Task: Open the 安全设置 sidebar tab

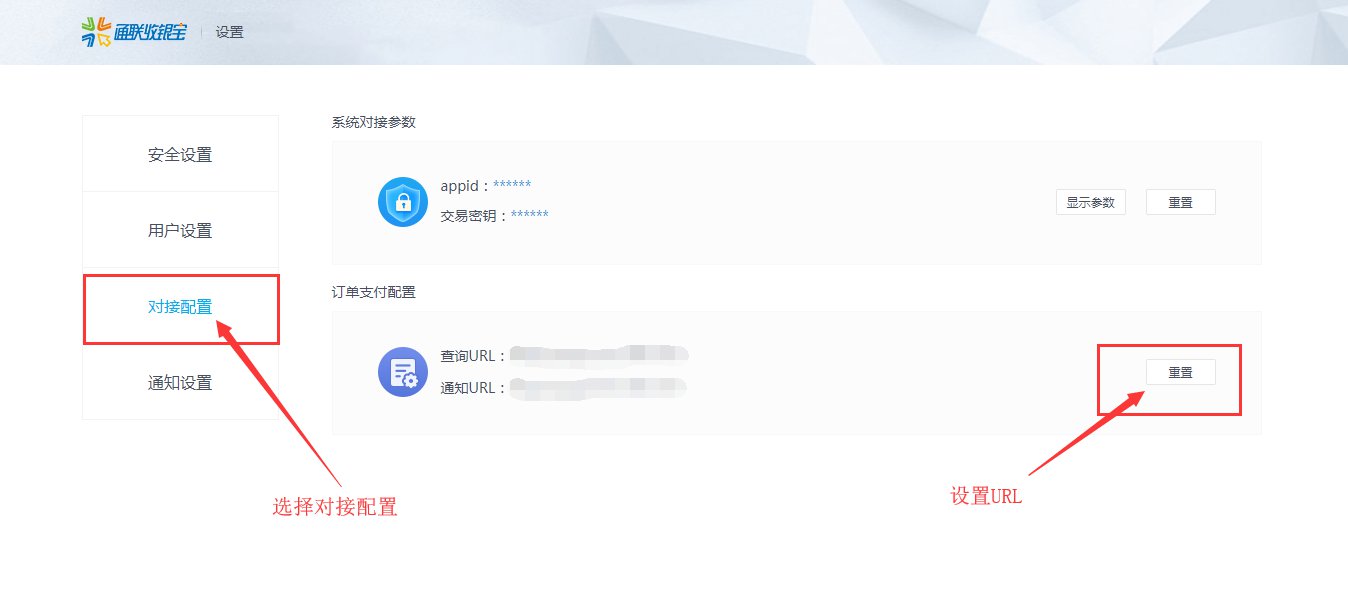Action: click(180, 154)
